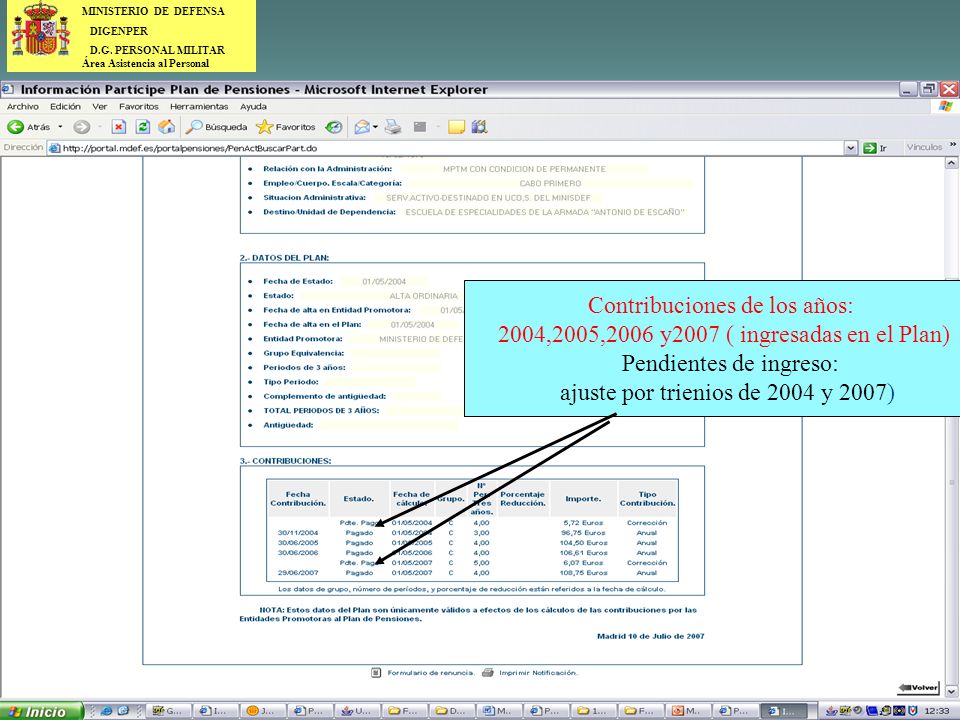Image resolution: width=960 pixels, height=720 pixels.
Task: Click the 29/06/2007 contribution date
Action: click(298, 572)
